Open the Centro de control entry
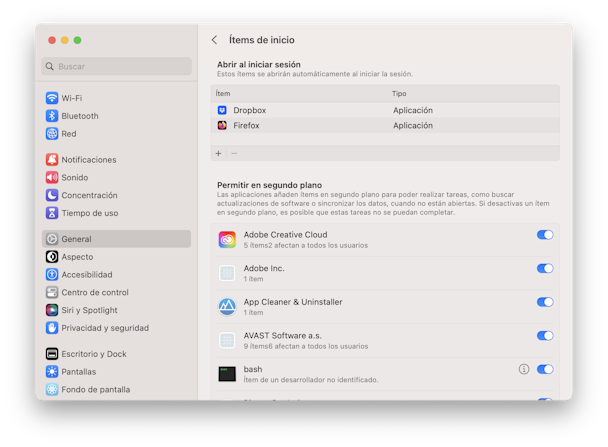 tap(116, 292)
